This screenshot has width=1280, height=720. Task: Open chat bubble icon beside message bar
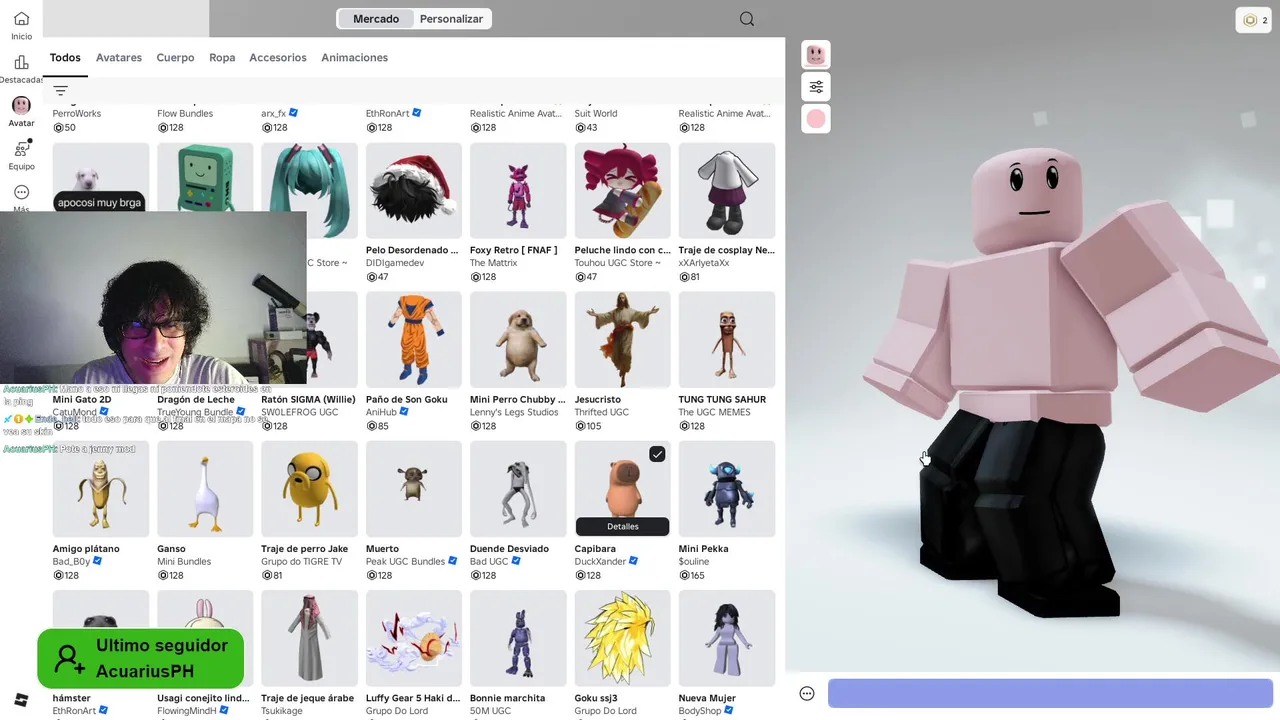point(807,694)
